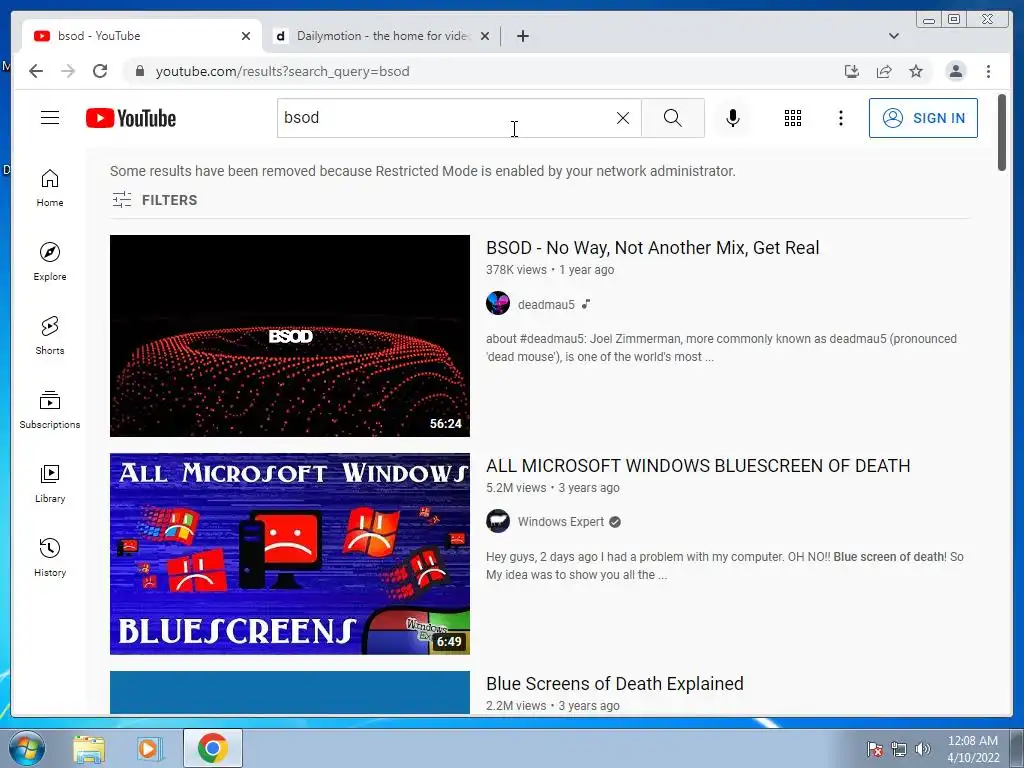Click the magnifying glass search button
The width and height of the screenshot is (1024, 768).
673,118
